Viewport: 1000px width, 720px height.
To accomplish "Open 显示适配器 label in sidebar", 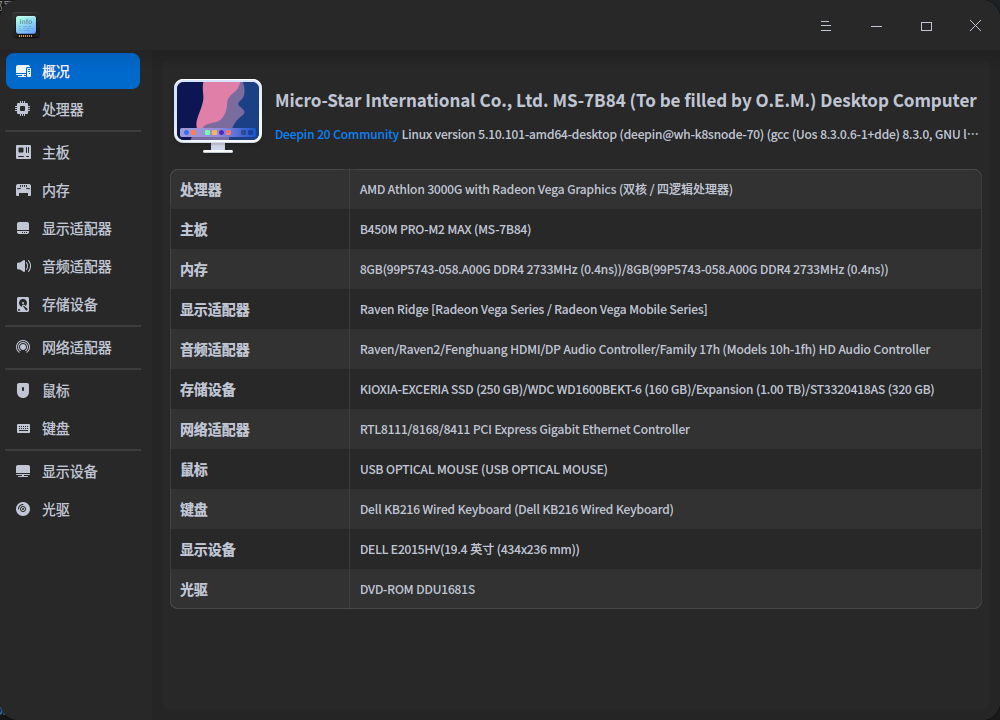I will [77, 229].
